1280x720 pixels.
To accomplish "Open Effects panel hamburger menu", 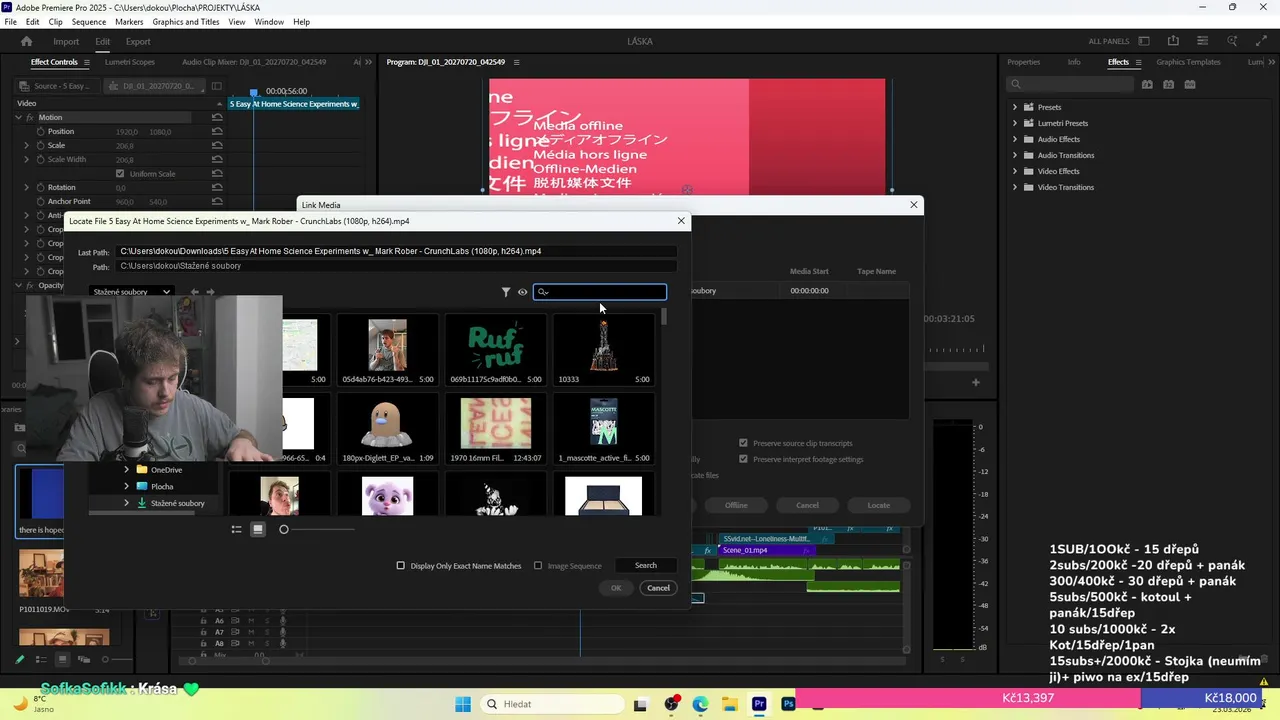I will coord(1138,62).
